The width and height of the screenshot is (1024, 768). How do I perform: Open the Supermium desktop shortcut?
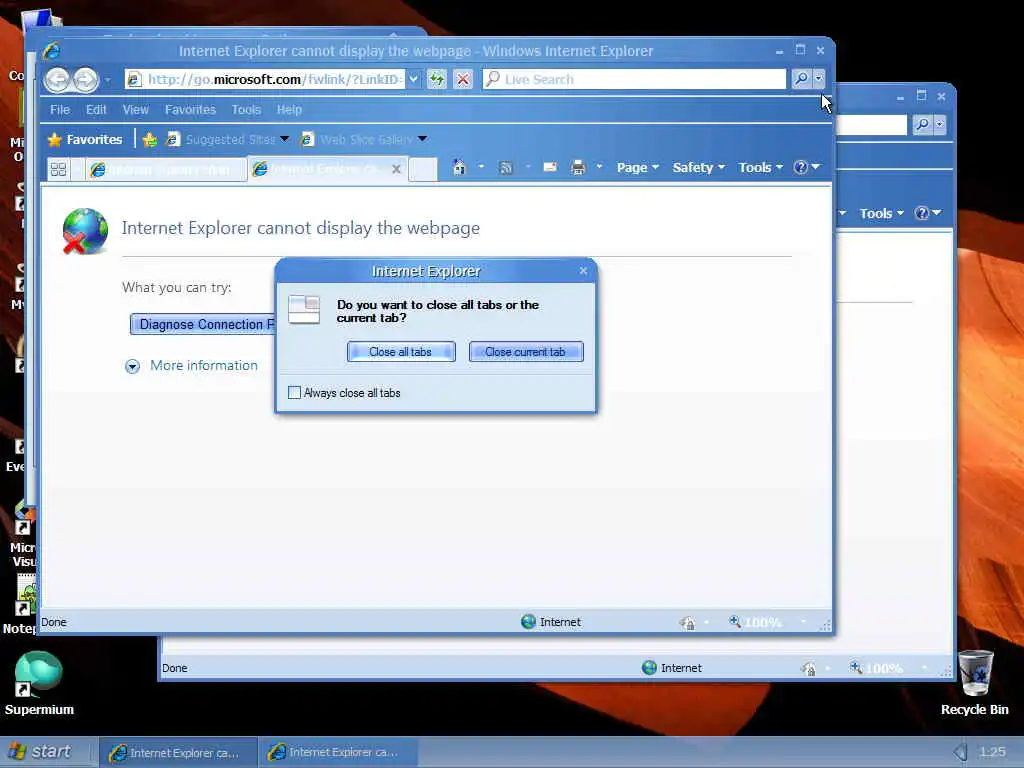coord(39,683)
